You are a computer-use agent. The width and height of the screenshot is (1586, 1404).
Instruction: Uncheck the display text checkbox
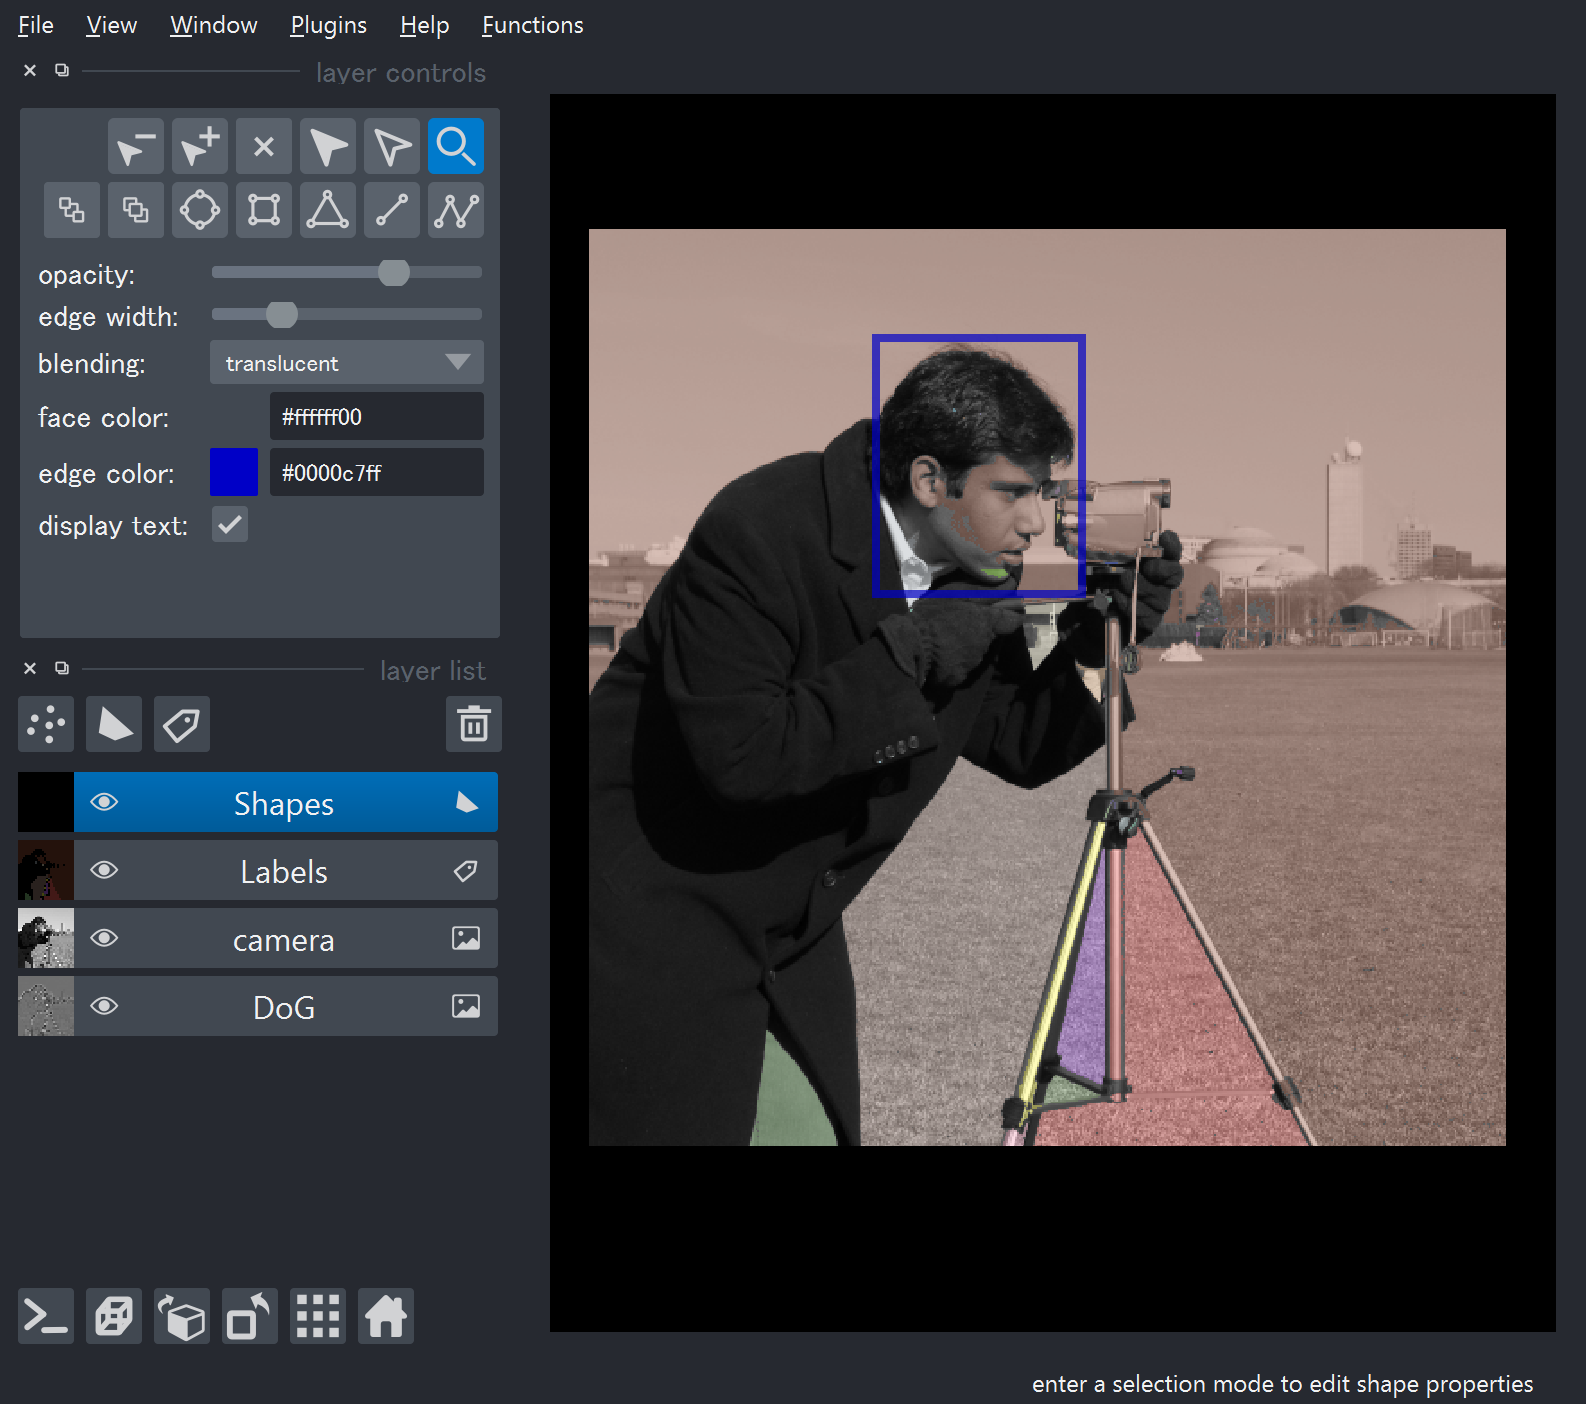click(230, 525)
